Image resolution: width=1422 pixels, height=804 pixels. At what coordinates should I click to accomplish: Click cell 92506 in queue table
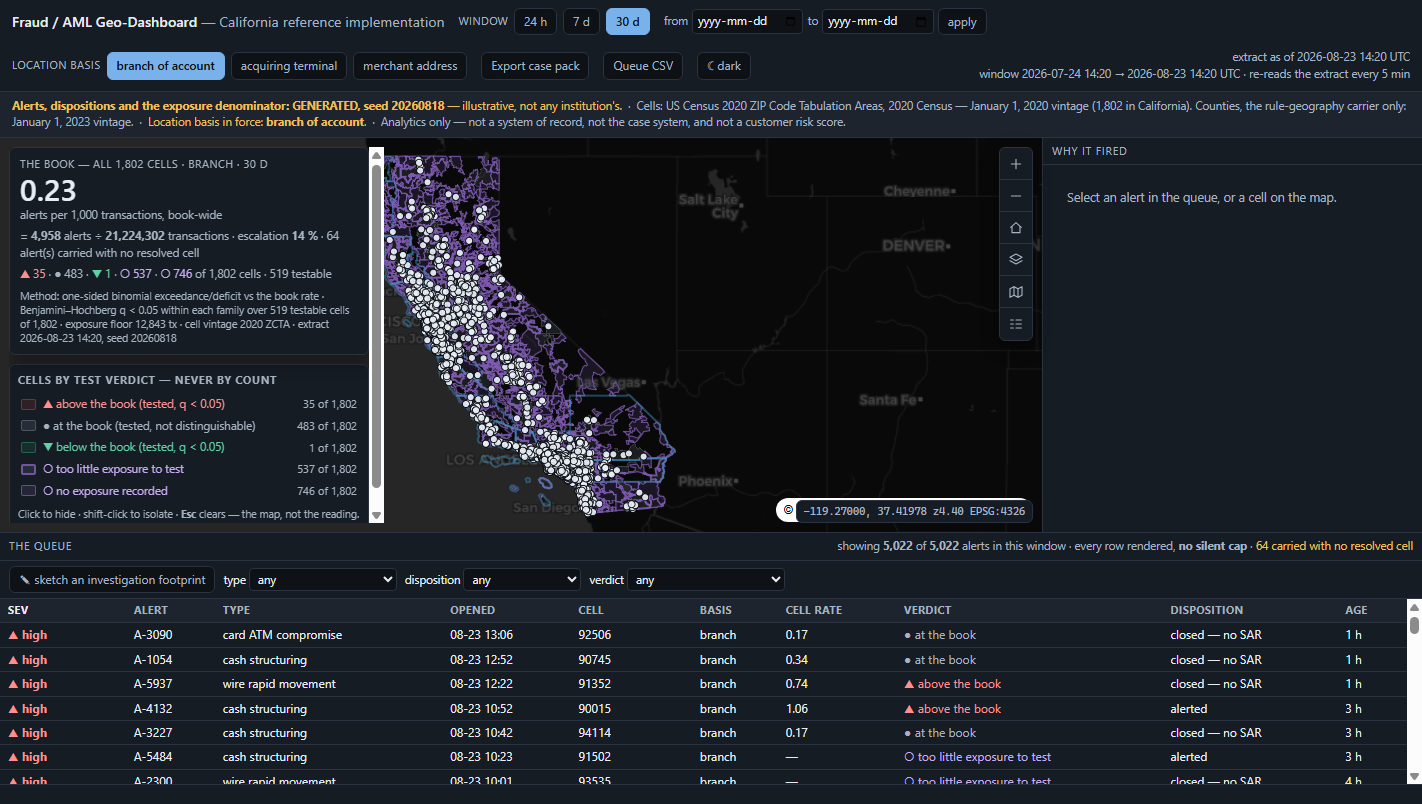[594, 635]
